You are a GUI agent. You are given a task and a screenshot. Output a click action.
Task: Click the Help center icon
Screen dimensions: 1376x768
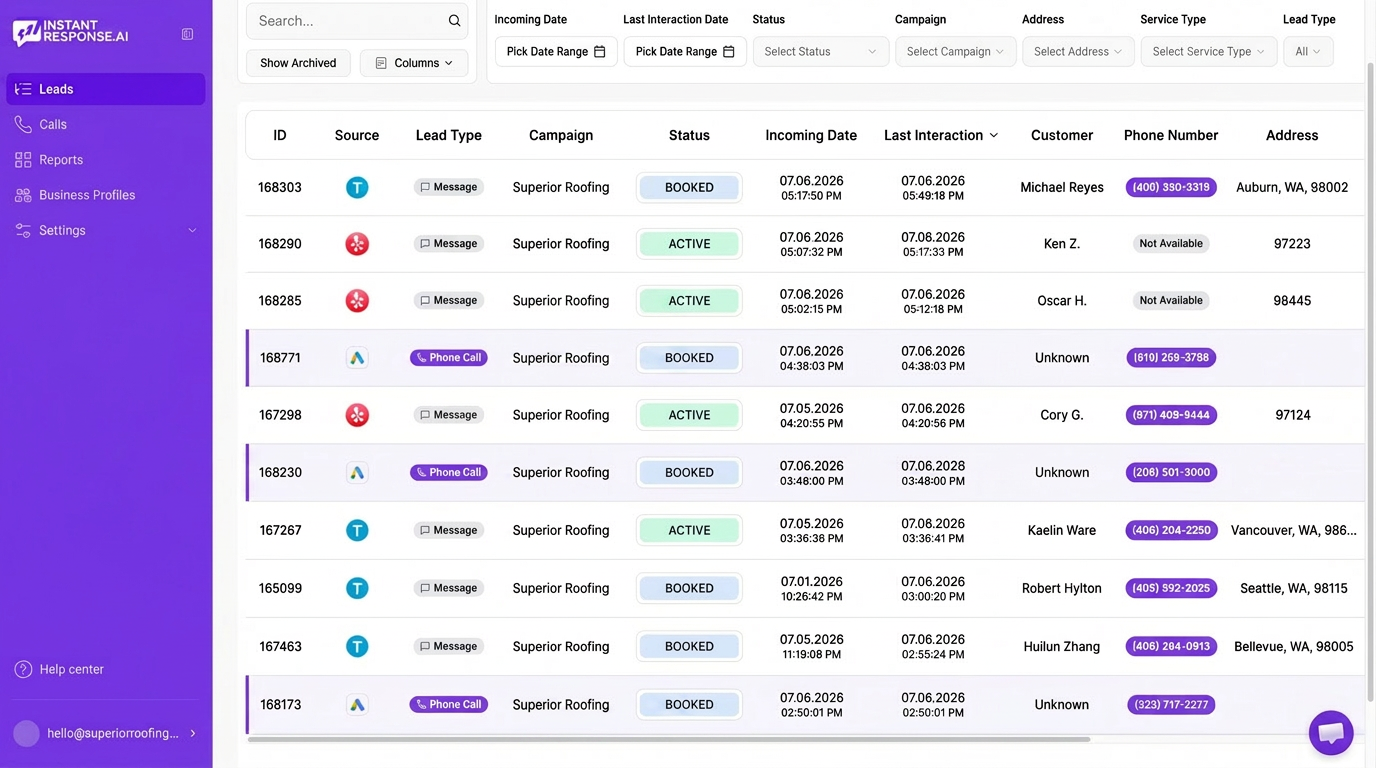point(23,669)
